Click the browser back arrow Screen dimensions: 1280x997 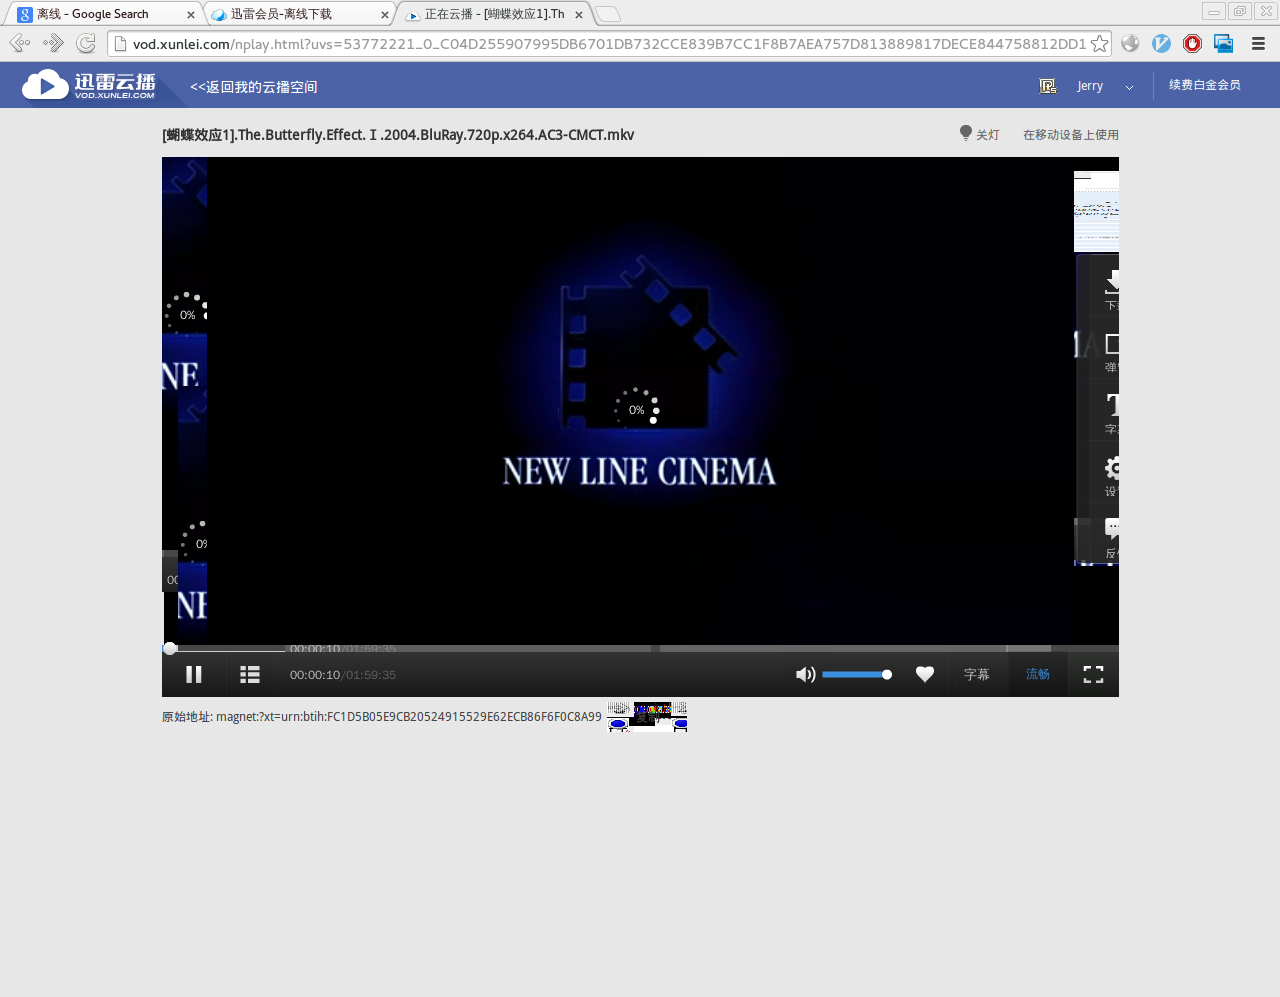[20, 43]
